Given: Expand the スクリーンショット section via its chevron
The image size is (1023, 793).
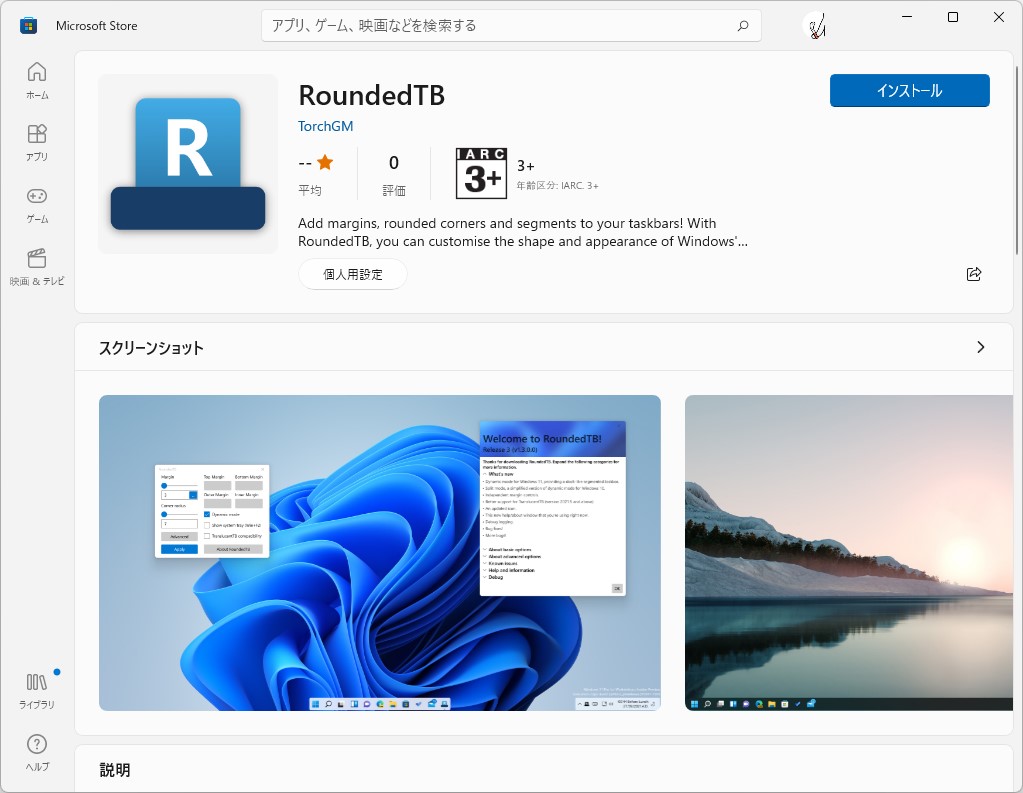Looking at the screenshot, I should click(x=981, y=346).
